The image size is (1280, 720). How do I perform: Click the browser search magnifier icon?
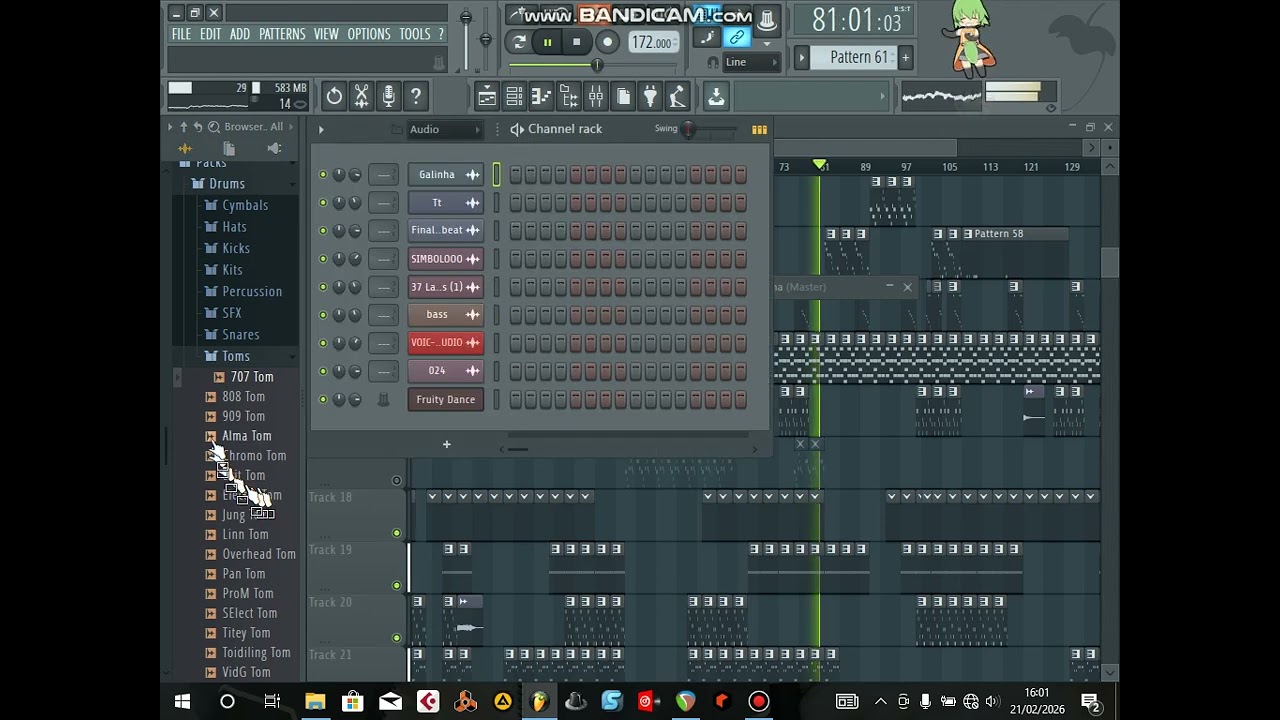pos(214,127)
